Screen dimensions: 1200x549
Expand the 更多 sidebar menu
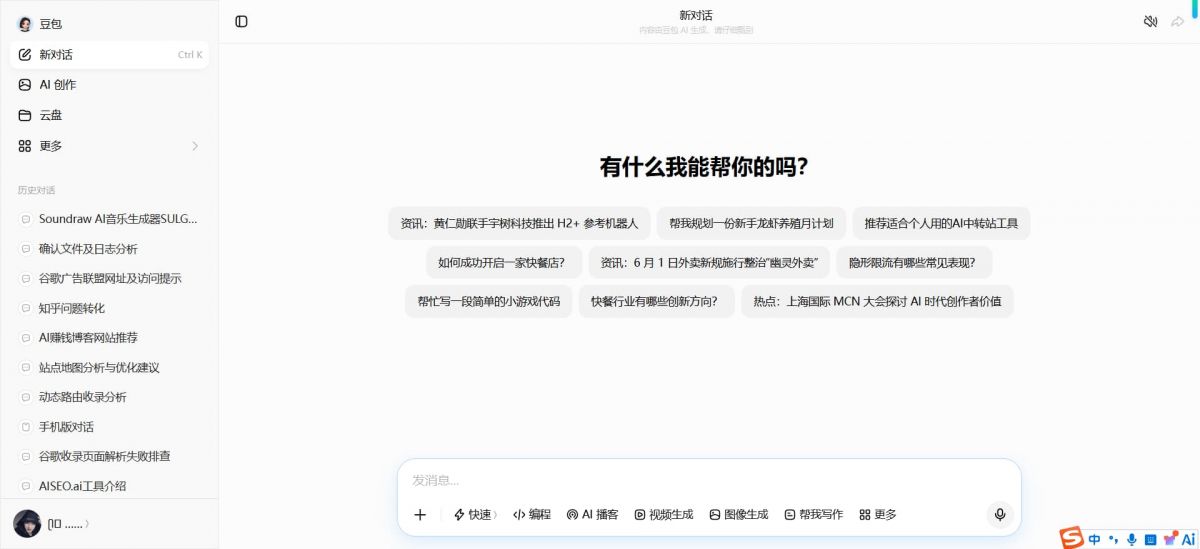tap(109, 146)
